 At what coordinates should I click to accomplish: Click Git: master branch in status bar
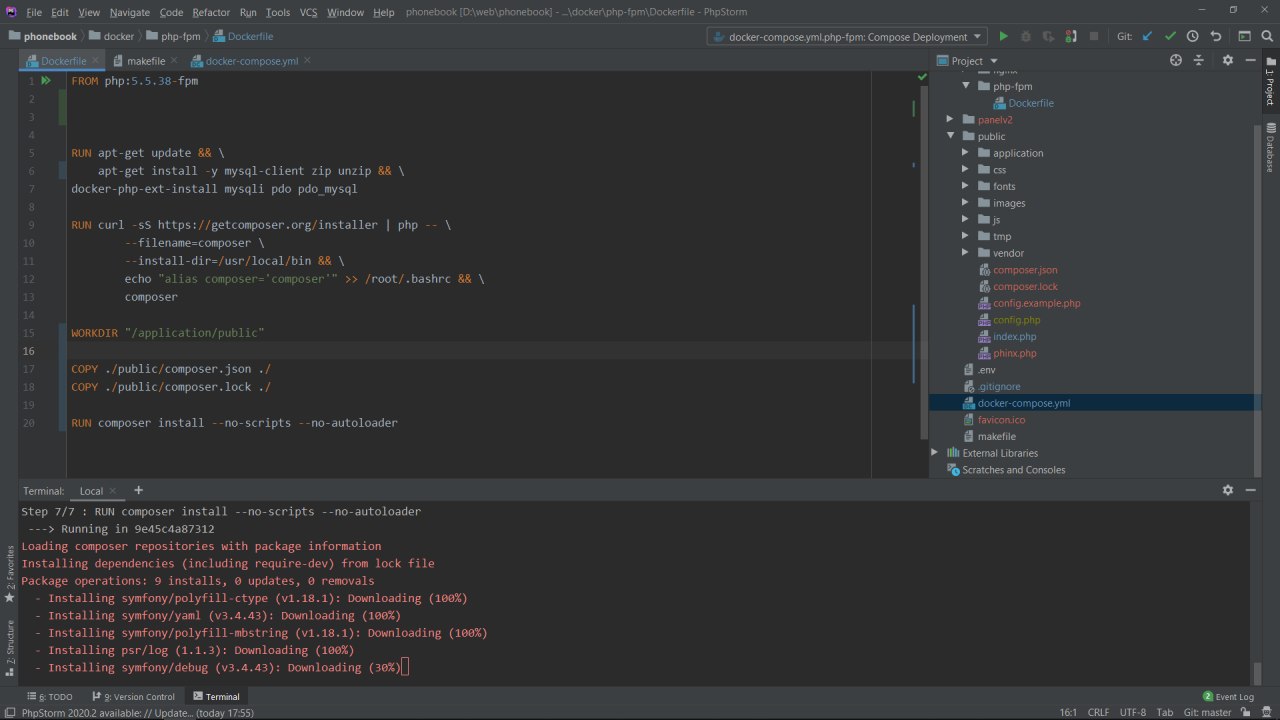[1207, 713]
